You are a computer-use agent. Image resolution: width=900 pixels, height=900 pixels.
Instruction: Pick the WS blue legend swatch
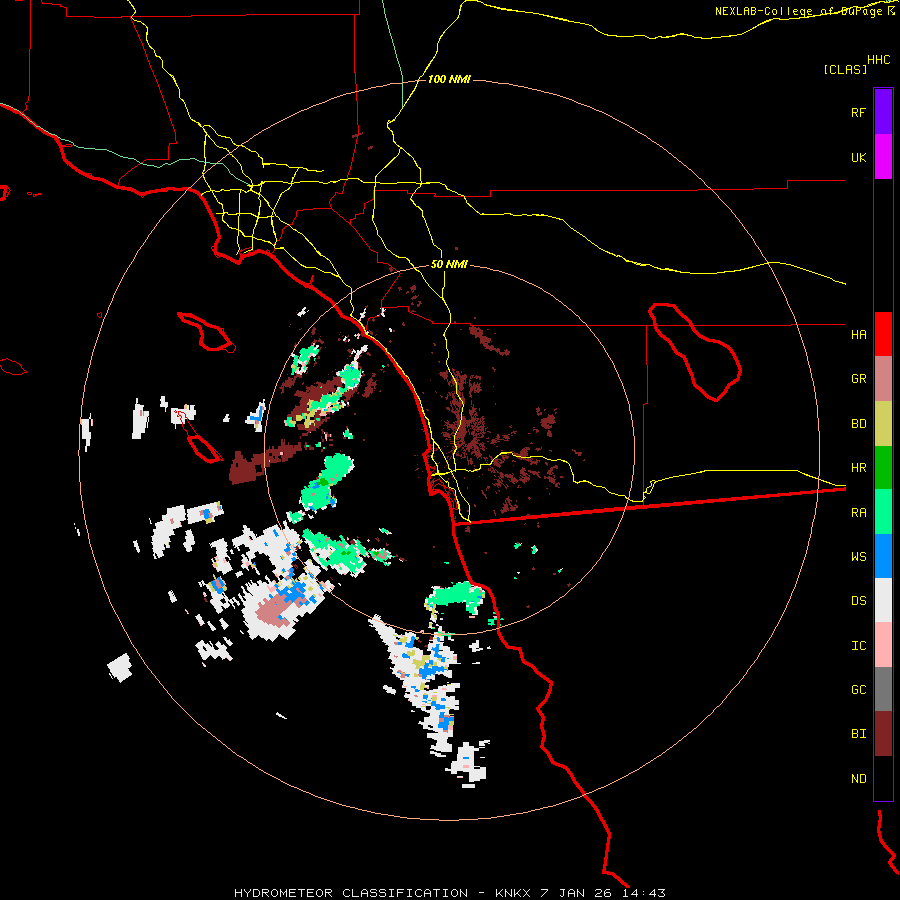click(x=883, y=556)
